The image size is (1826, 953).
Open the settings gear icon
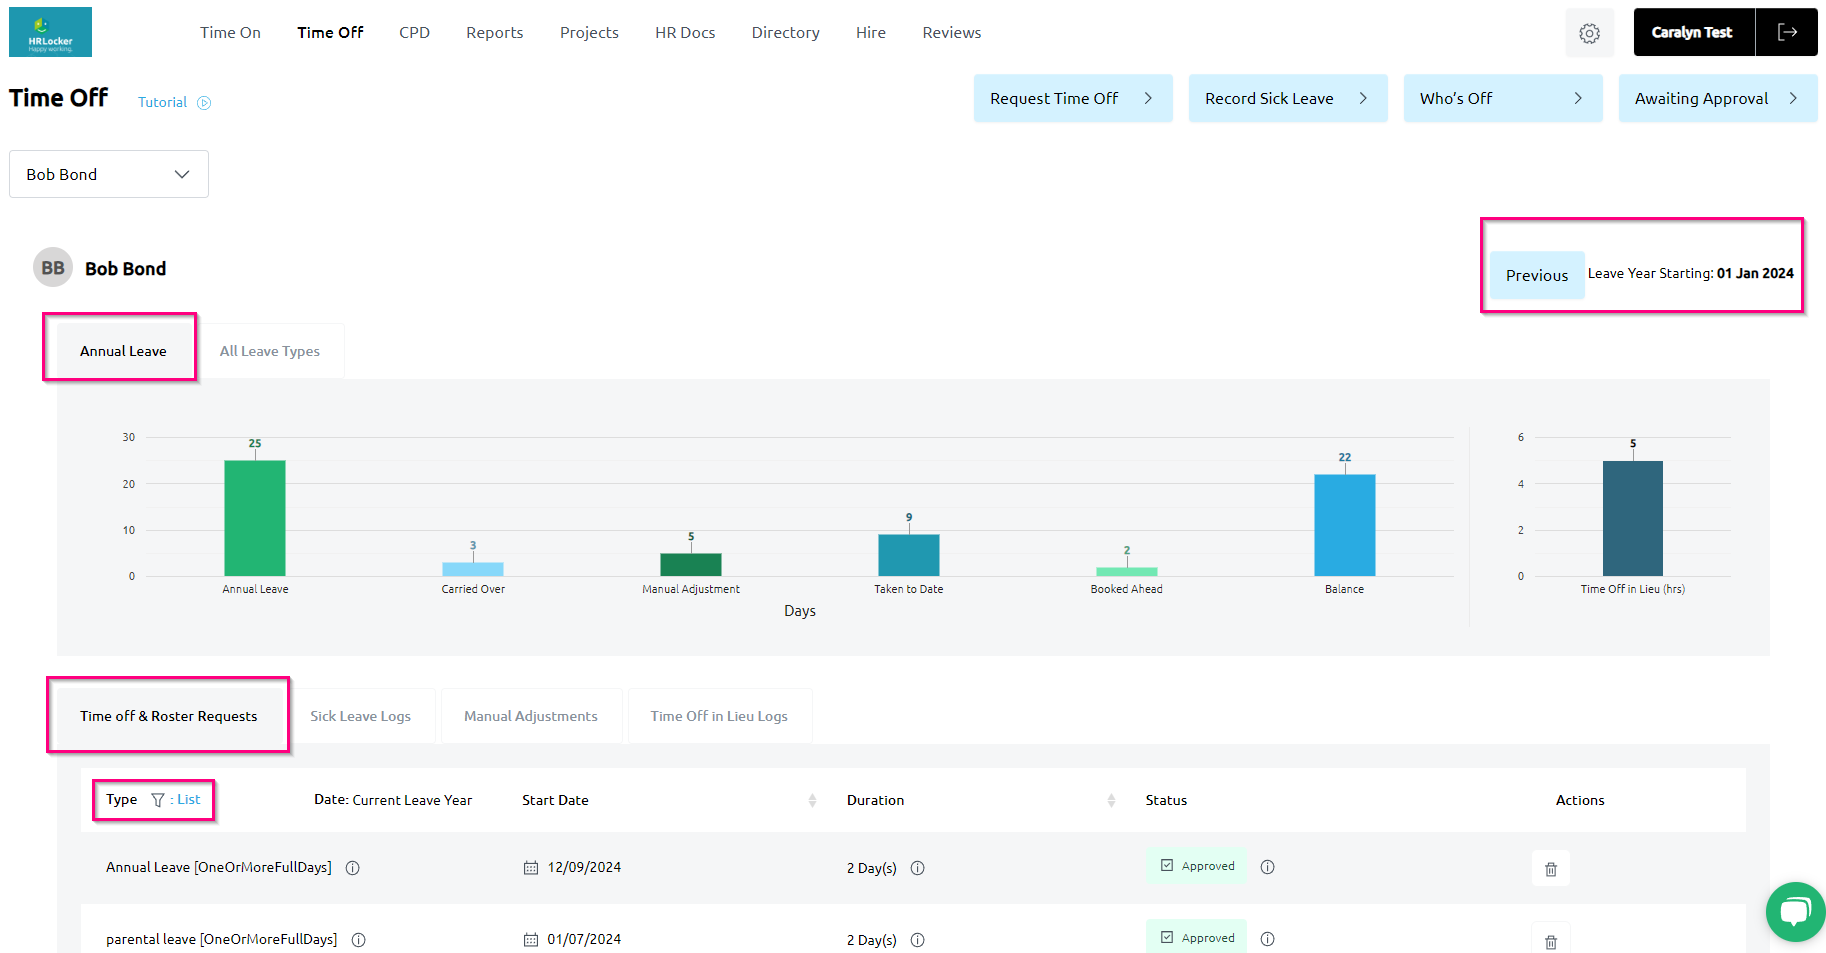[x=1589, y=33]
